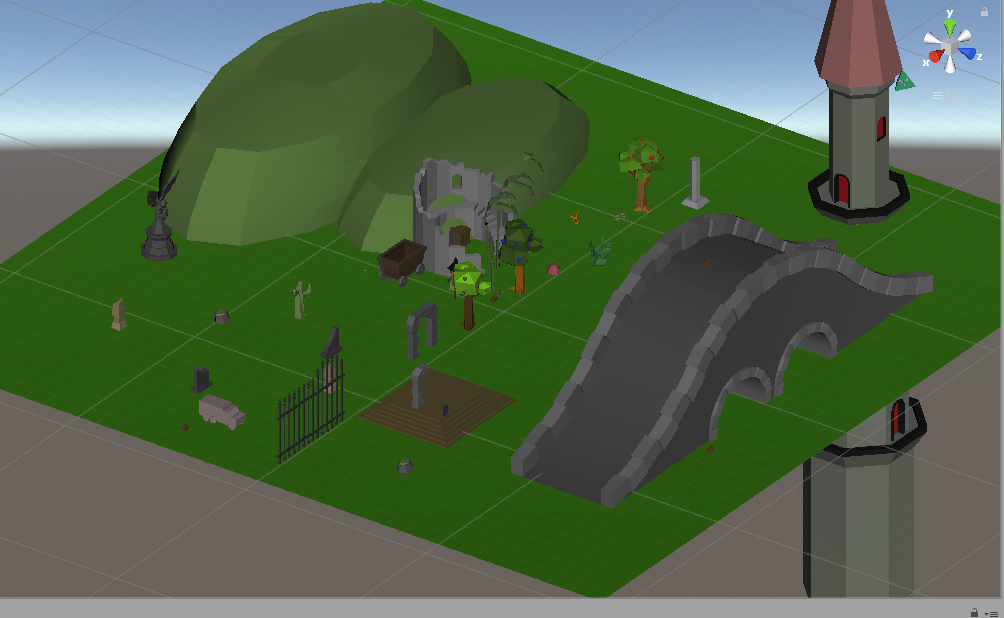Click the white cone beneath the gizmo cube

tap(950, 64)
